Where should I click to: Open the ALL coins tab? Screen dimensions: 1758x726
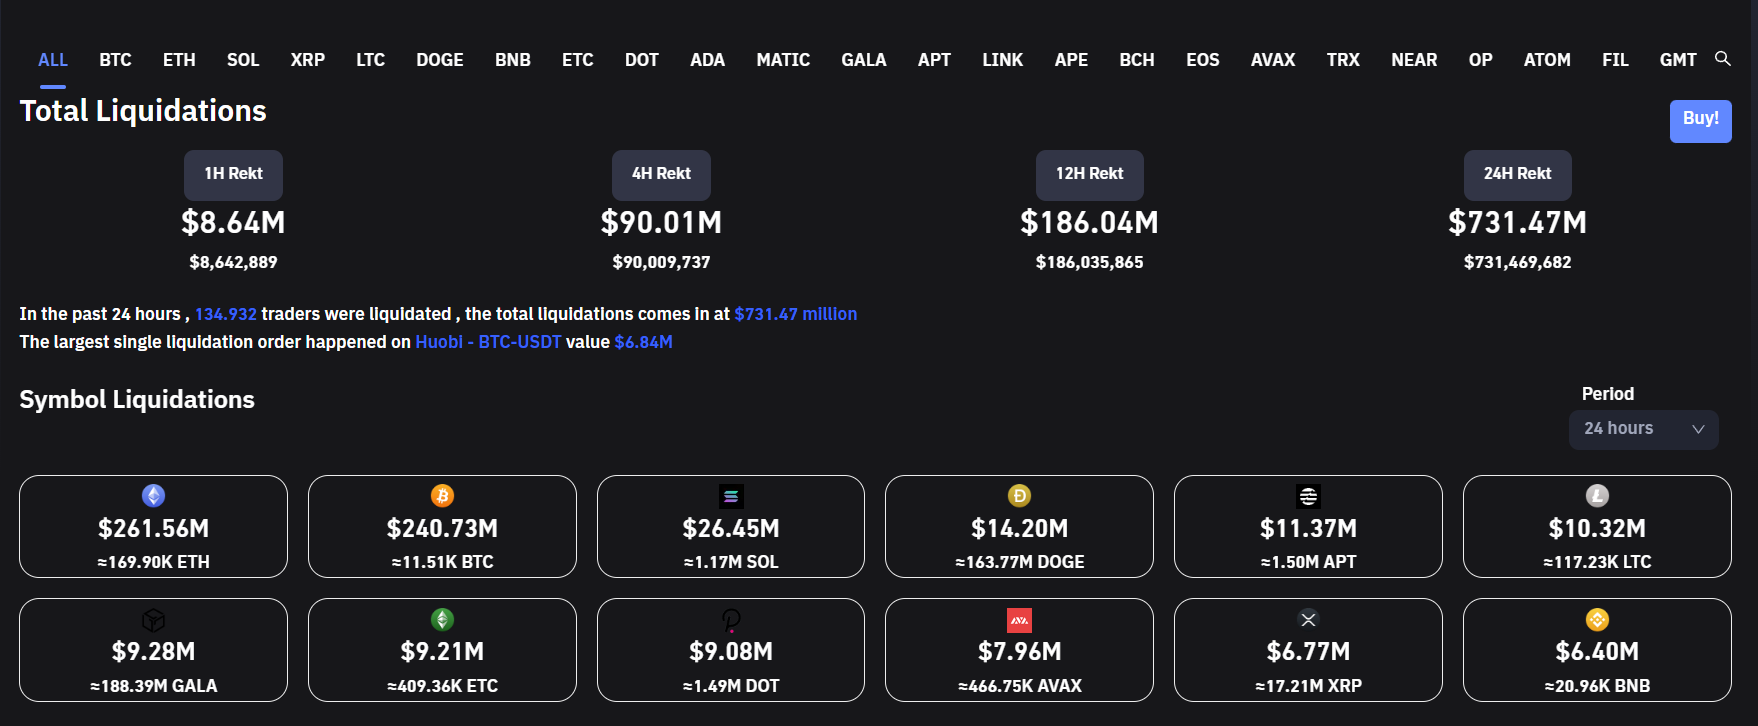[x=53, y=60]
